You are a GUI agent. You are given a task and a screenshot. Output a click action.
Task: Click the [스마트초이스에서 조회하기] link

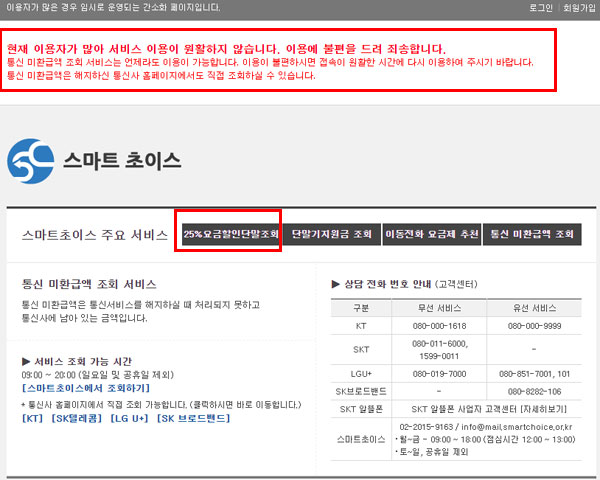tap(86, 388)
